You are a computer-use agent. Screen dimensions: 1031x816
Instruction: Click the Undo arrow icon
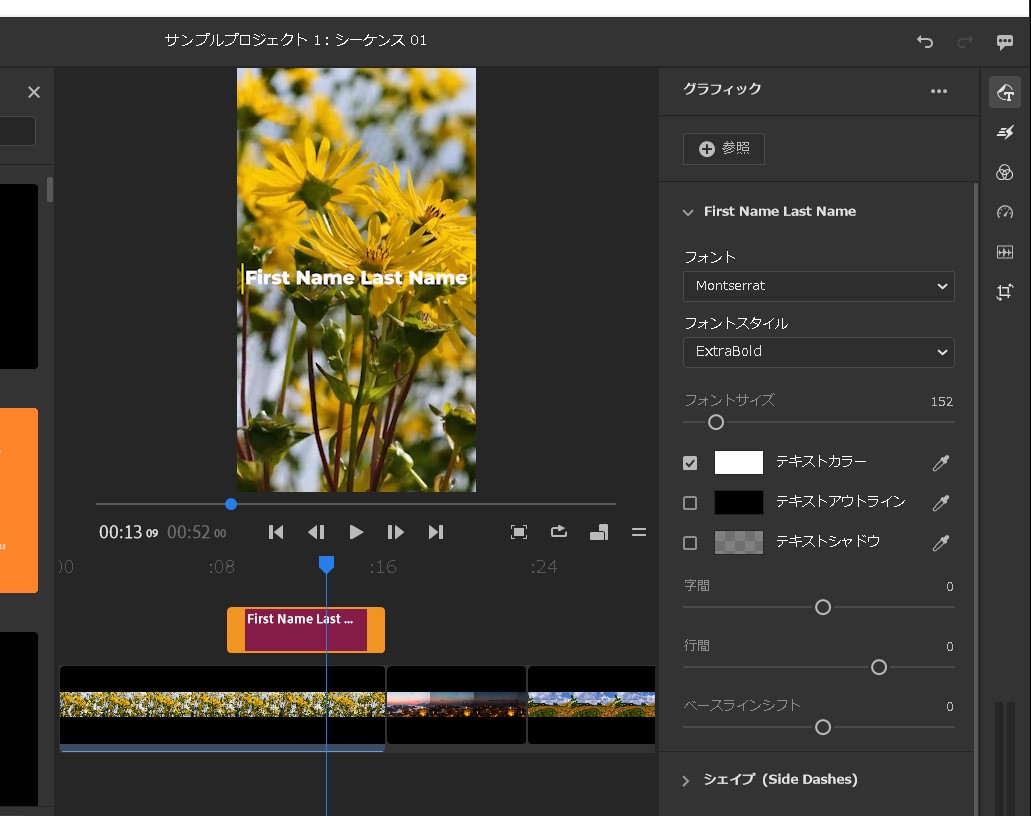pyautogui.click(x=925, y=42)
